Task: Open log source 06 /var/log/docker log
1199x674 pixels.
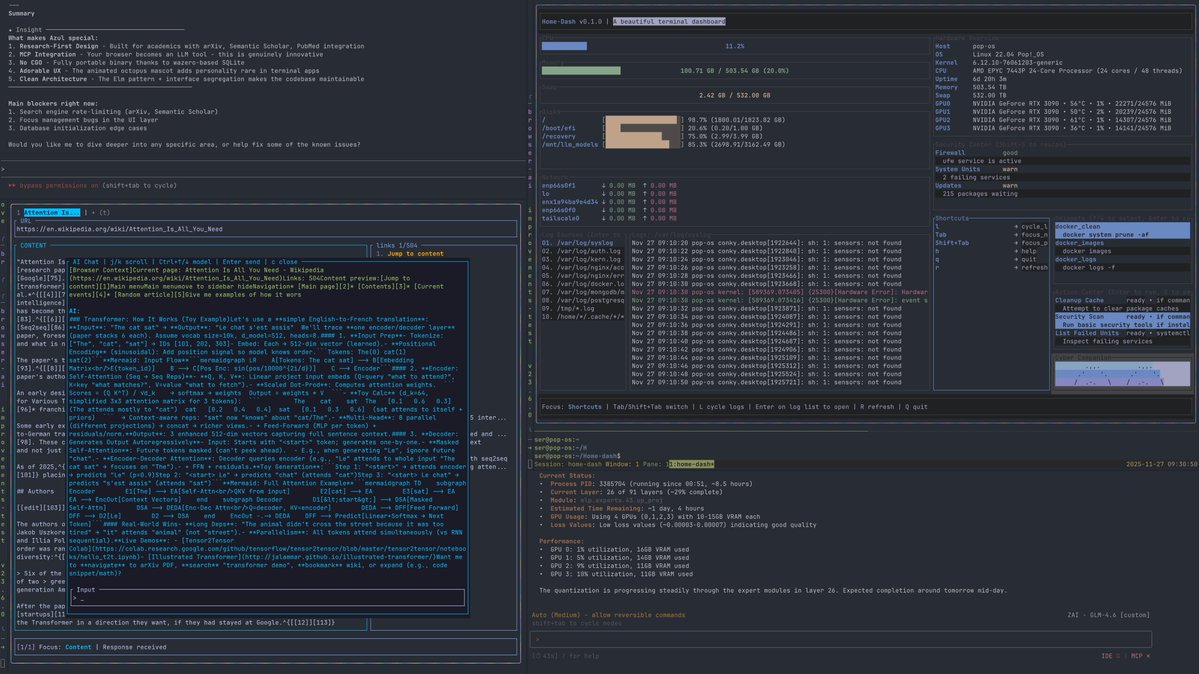Action: tap(583, 284)
